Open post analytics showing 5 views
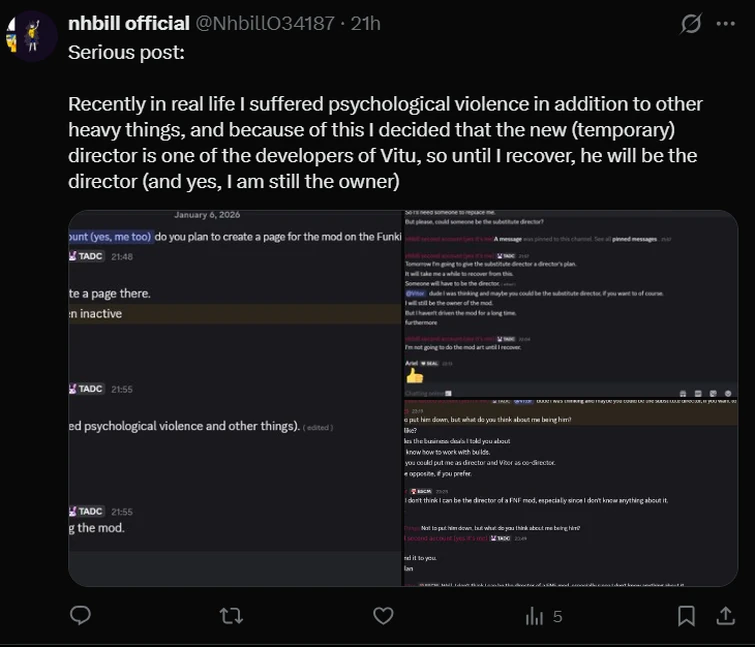This screenshot has height=647, width=755. [x=543, y=617]
